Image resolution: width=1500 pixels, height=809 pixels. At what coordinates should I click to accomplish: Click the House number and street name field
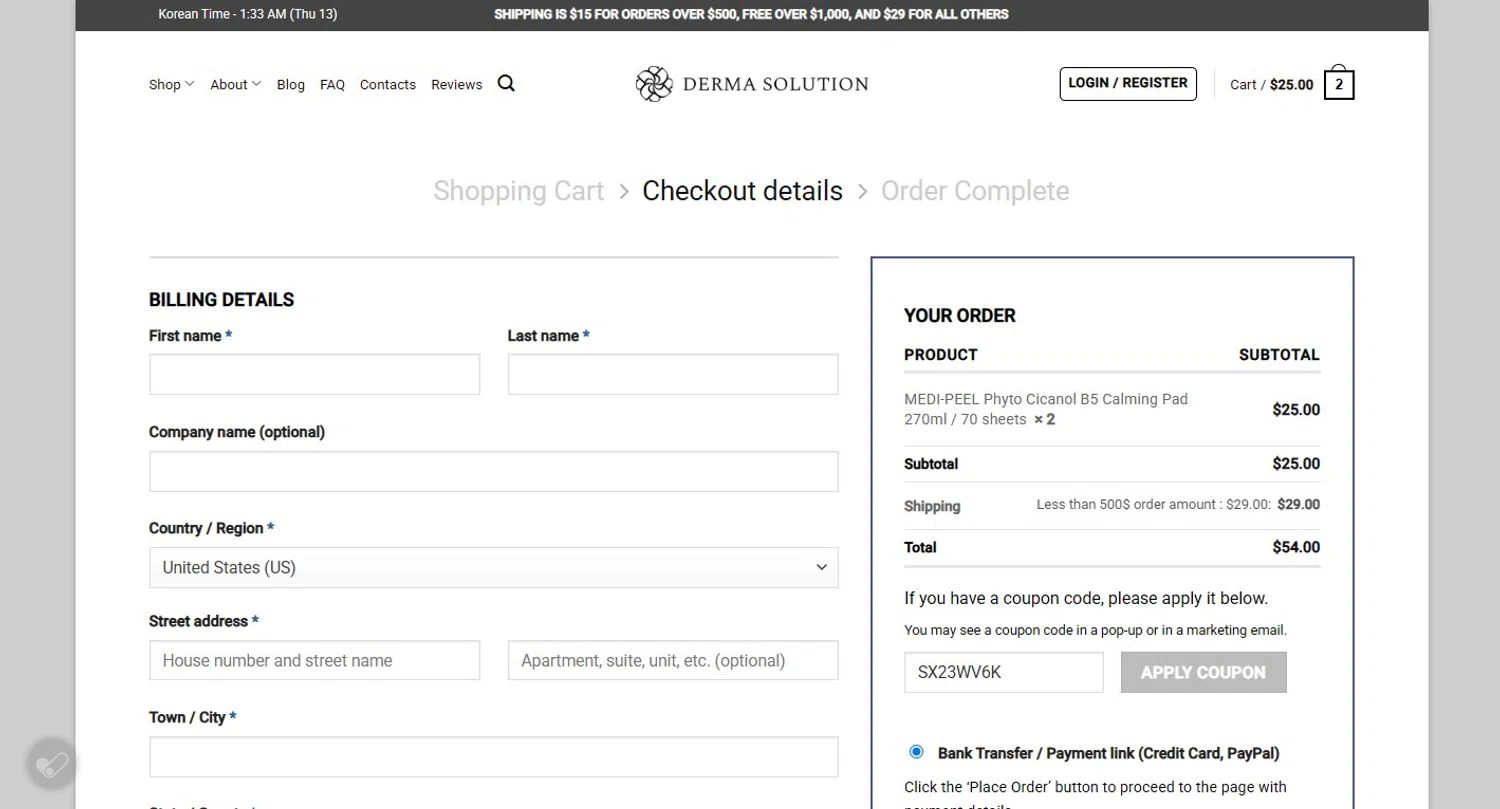coord(315,660)
